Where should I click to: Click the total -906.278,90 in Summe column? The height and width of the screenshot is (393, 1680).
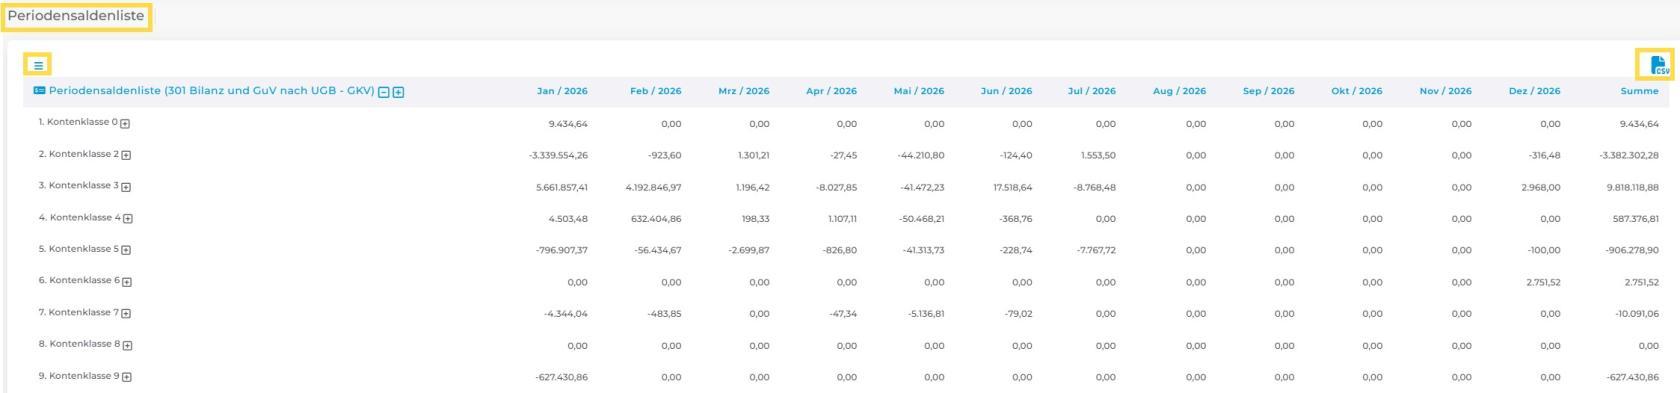click(x=1632, y=251)
